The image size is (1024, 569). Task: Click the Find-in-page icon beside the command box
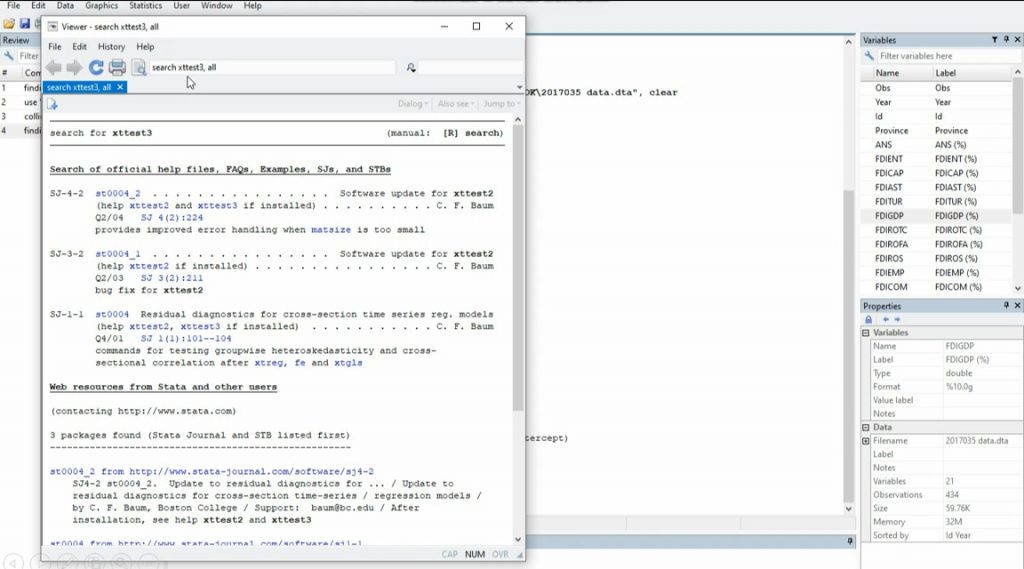point(410,68)
